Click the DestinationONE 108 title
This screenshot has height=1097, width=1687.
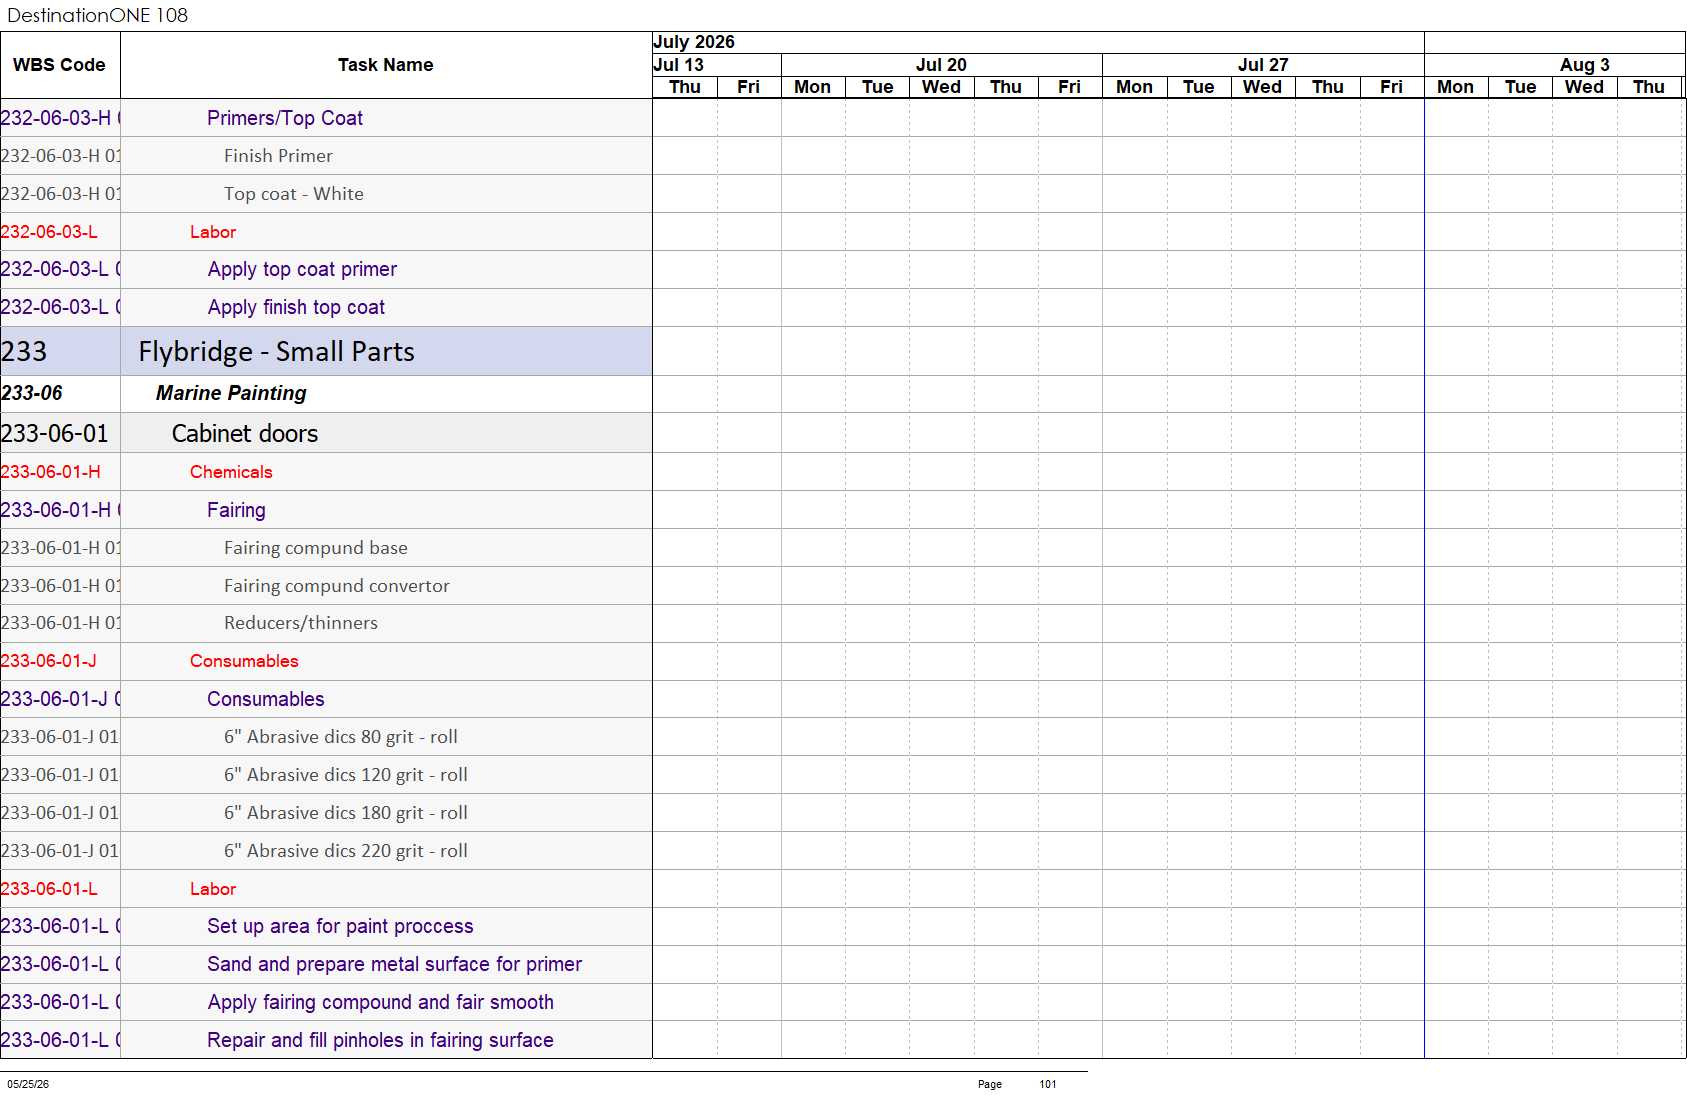(x=97, y=15)
